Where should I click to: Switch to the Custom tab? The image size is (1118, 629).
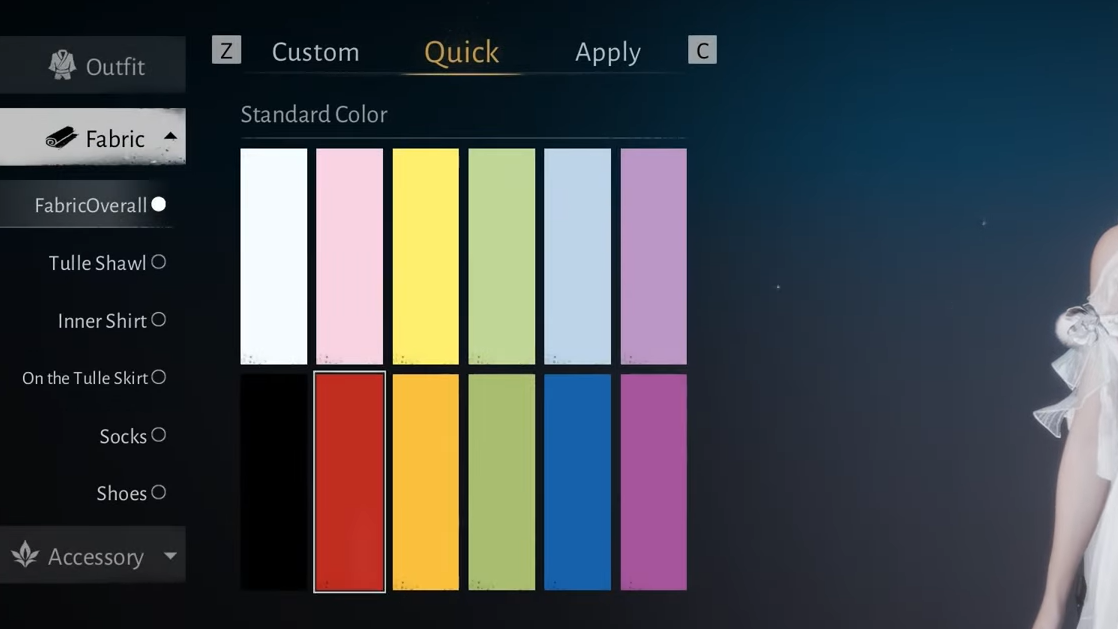(315, 52)
